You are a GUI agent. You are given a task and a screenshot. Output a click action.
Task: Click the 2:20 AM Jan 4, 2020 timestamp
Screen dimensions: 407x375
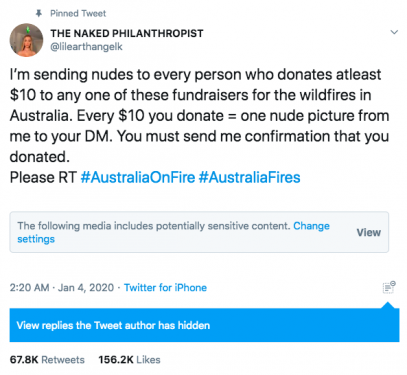coord(62,288)
